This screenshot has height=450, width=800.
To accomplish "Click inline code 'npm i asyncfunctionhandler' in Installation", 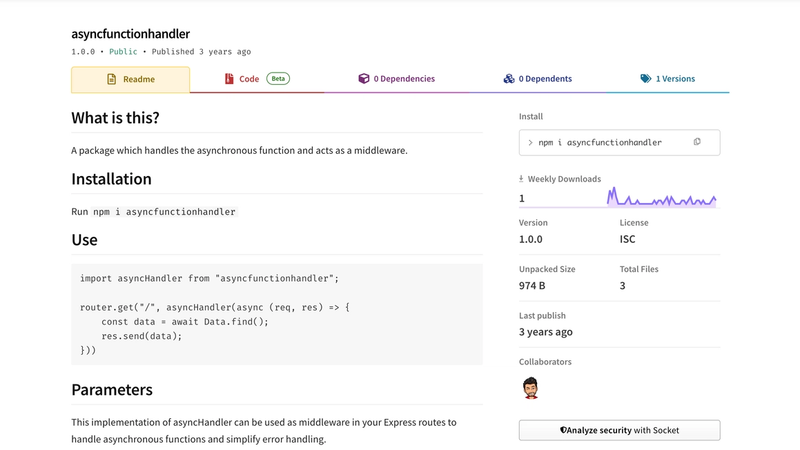I will tap(164, 212).
